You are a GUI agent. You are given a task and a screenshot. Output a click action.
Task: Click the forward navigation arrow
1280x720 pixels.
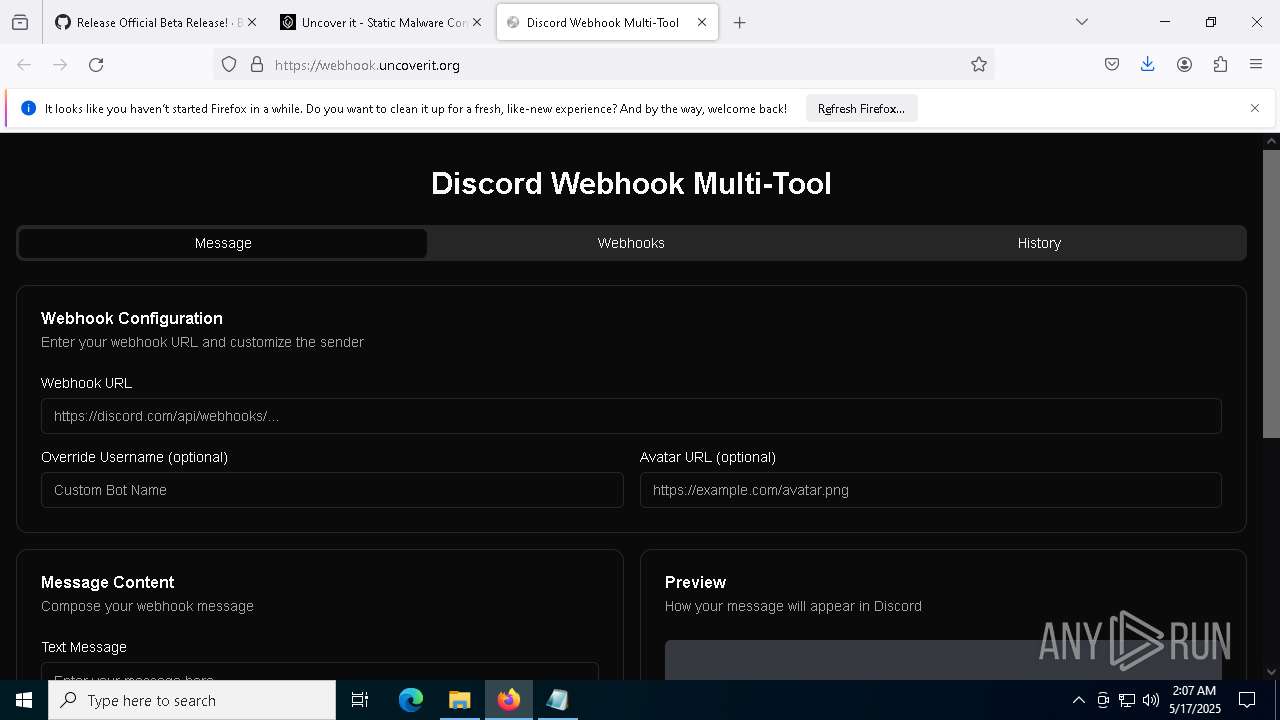coord(60,65)
